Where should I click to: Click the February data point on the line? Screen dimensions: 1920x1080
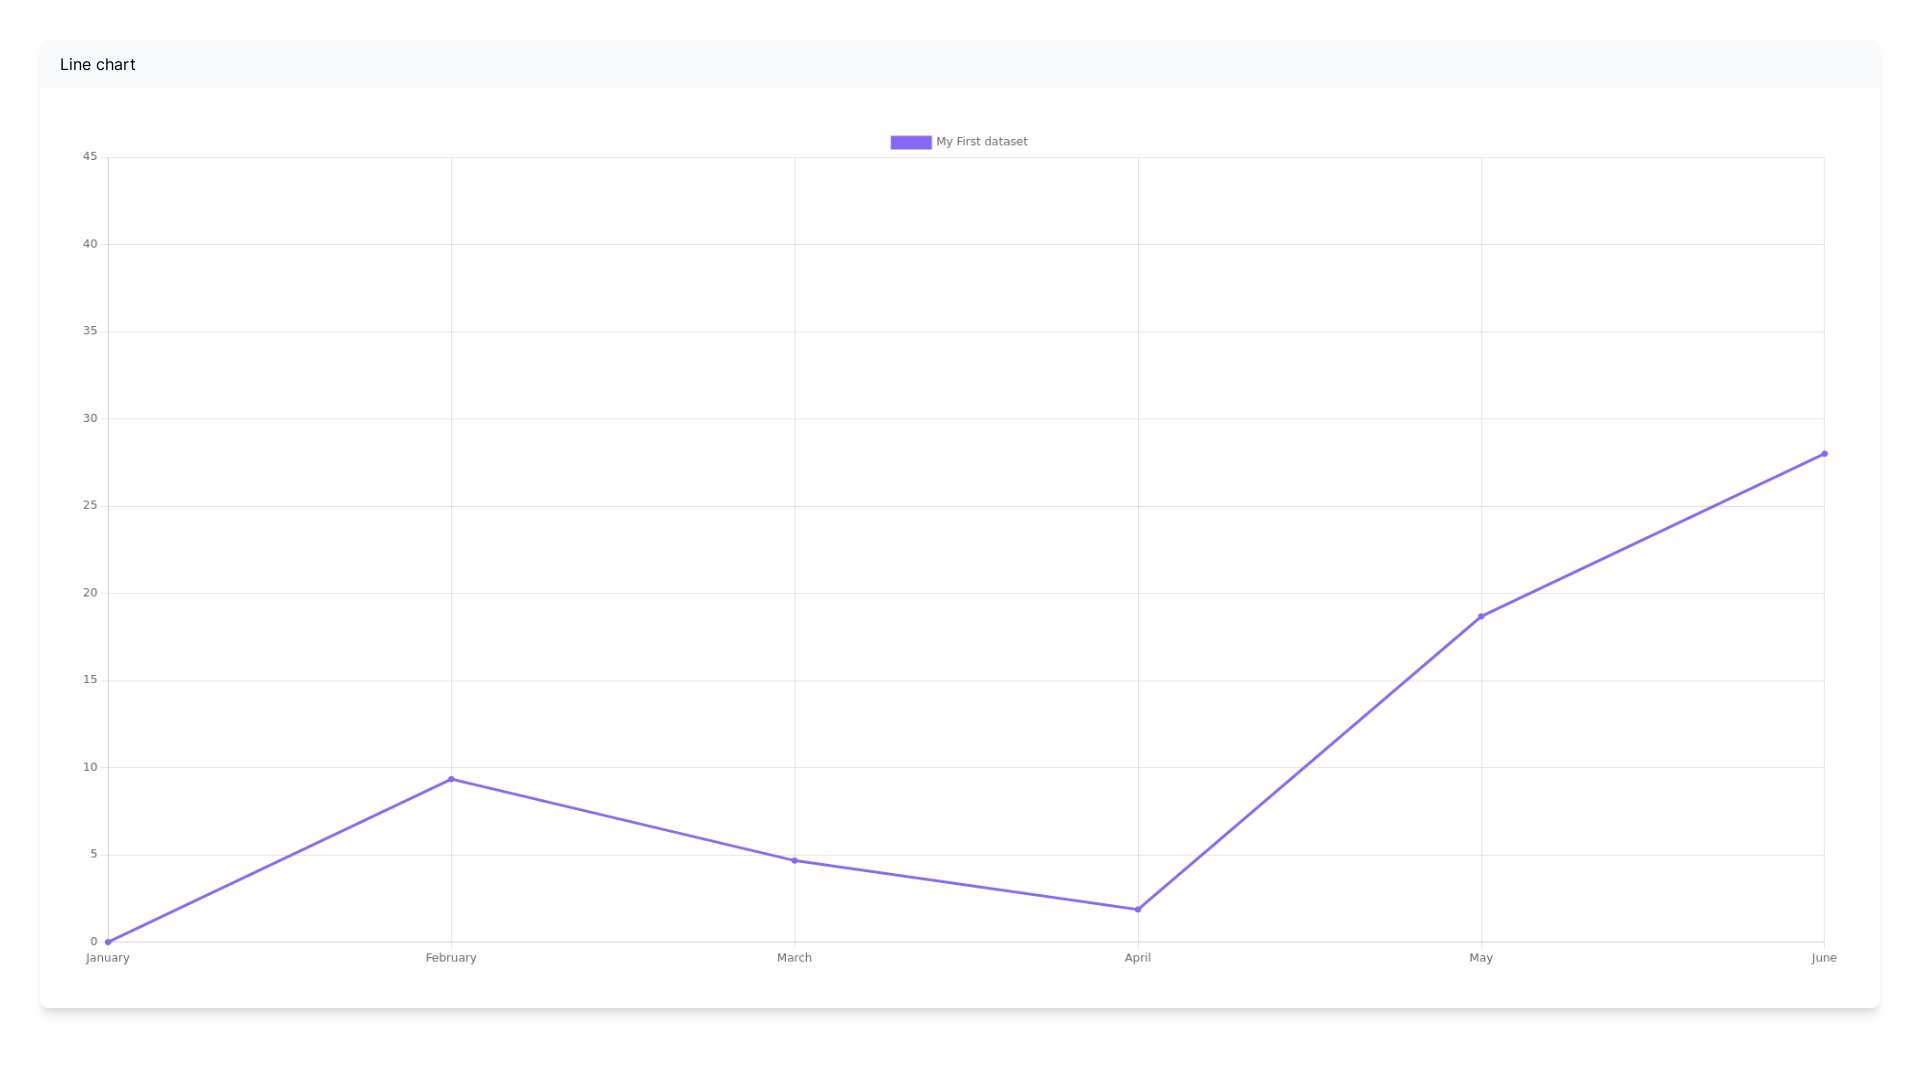[451, 779]
